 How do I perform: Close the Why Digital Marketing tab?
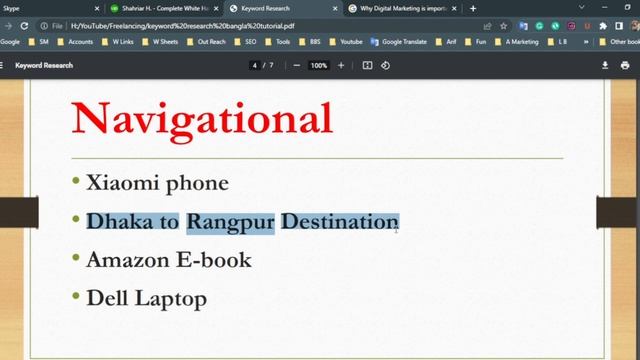pyautogui.click(x=454, y=9)
